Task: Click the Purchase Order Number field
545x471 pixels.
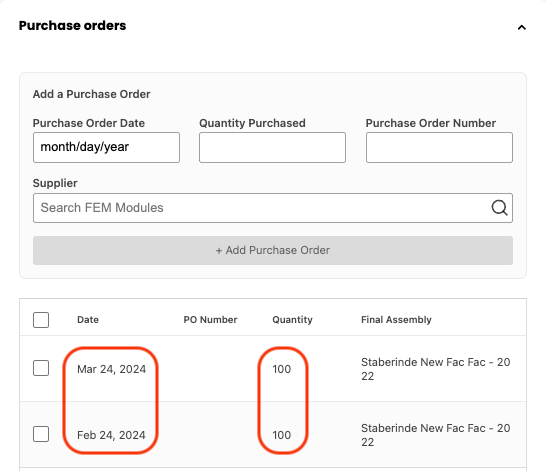Action: point(439,147)
